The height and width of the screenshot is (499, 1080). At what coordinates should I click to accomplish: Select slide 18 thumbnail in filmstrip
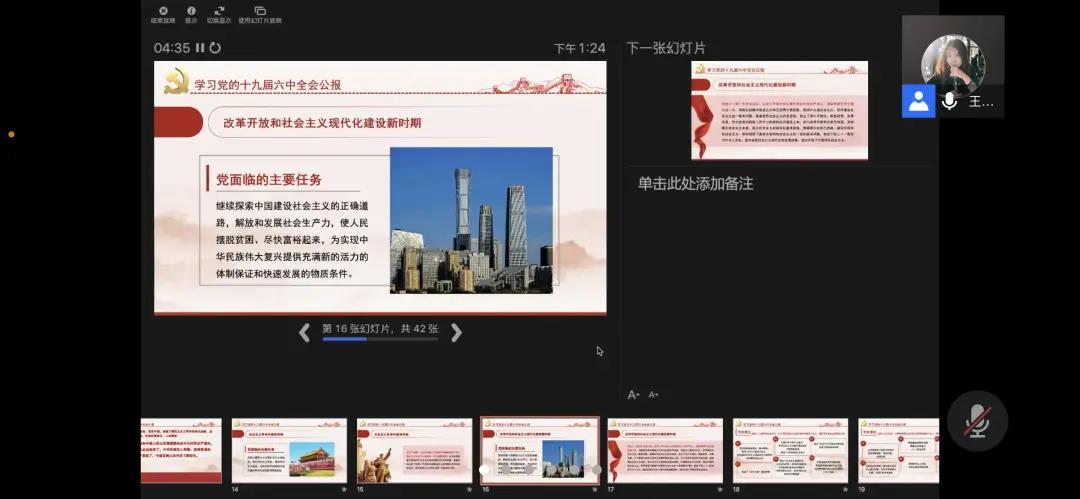click(790, 451)
